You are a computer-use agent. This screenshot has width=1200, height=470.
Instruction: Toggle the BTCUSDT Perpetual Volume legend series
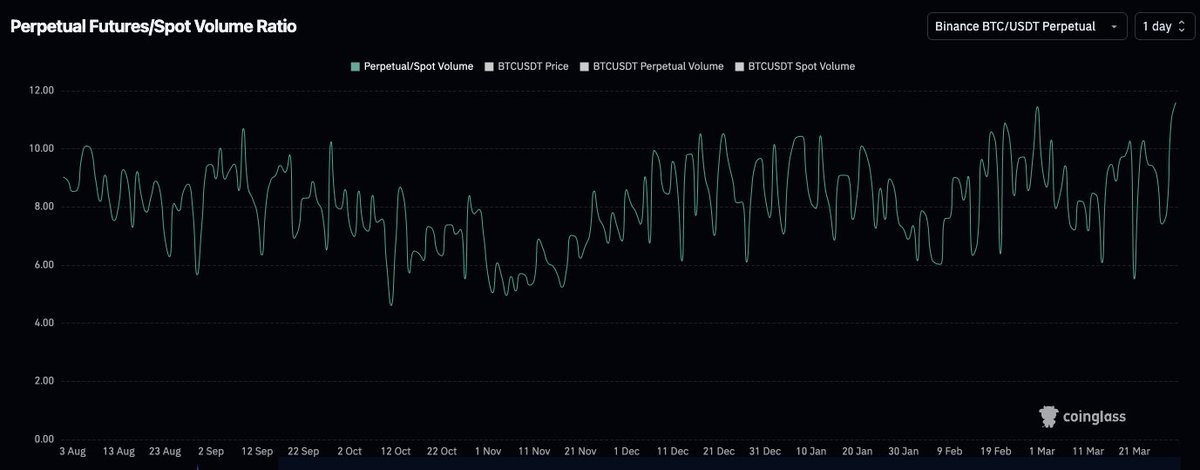coord(651,66)
